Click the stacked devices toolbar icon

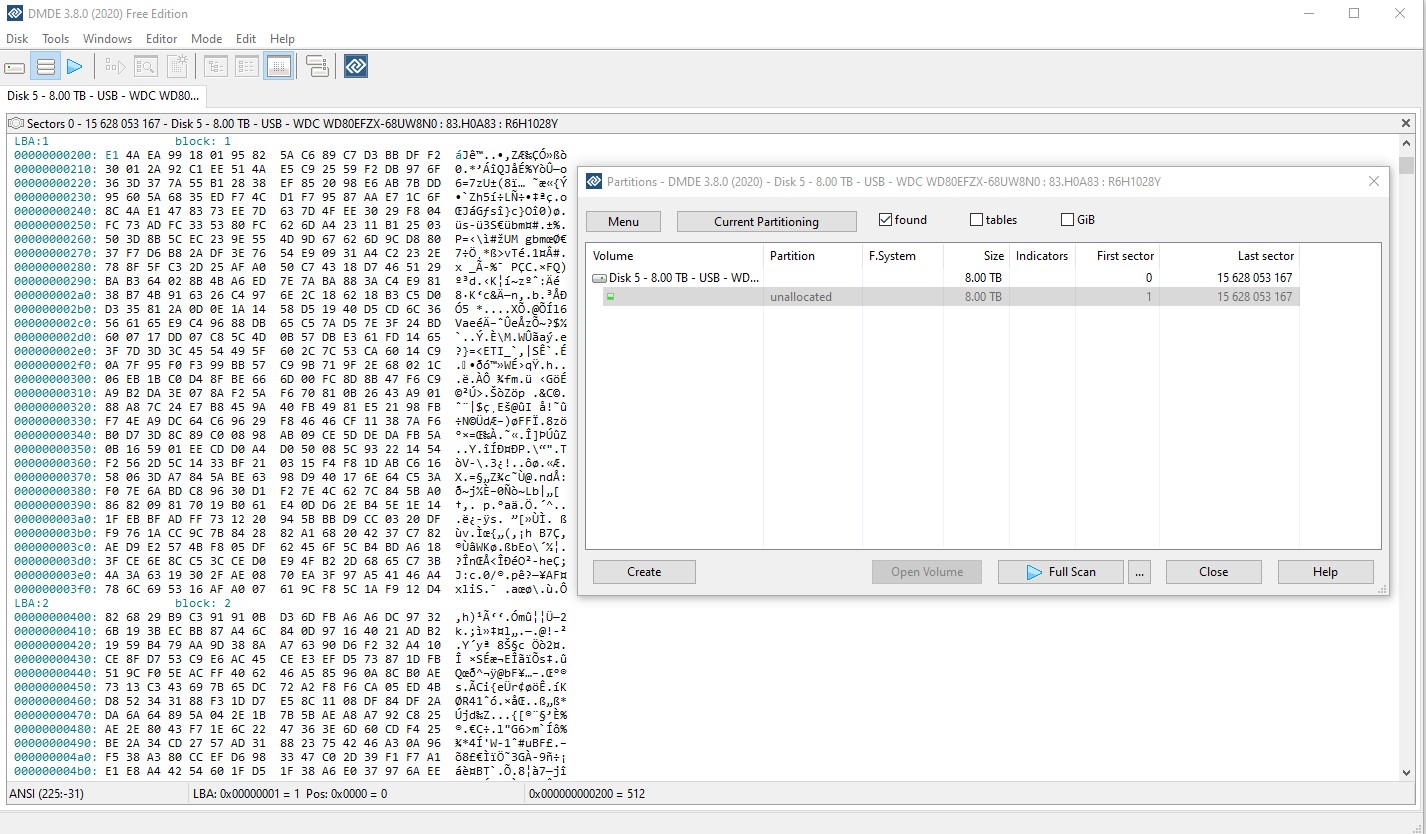pyautogui.click(x=317, y=67)
